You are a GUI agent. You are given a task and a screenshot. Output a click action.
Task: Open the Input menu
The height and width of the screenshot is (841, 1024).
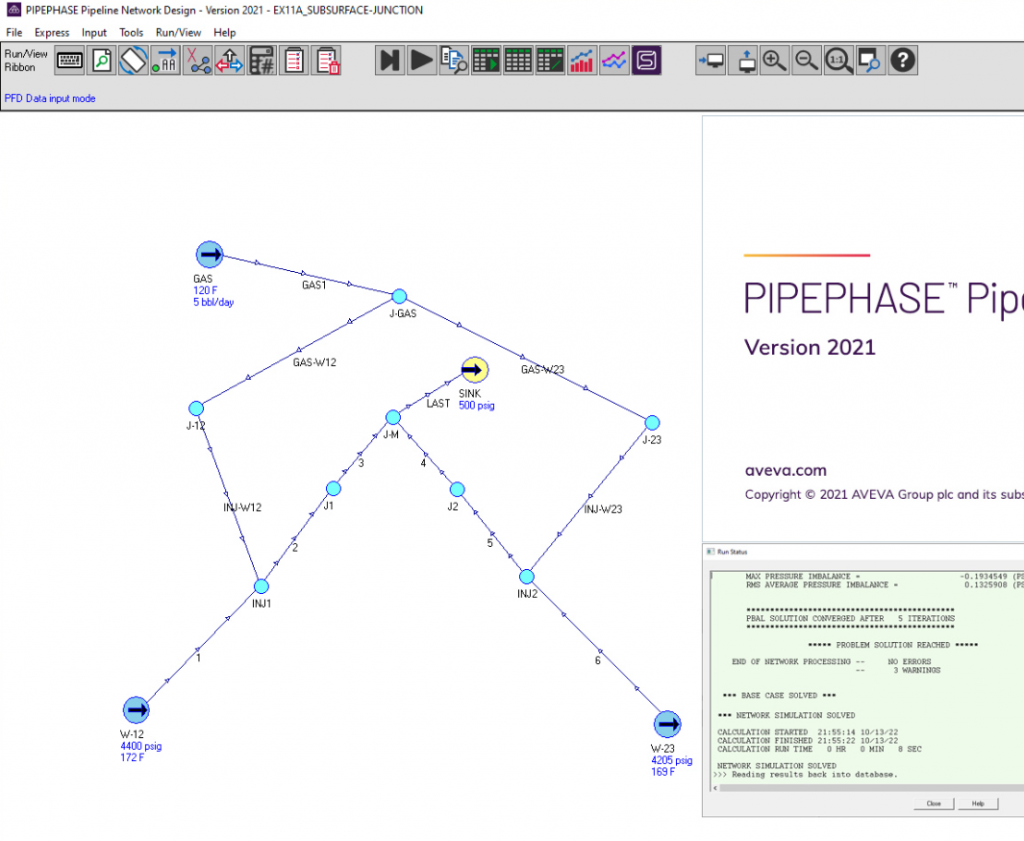pyautogui.click(x=94, y=33)
